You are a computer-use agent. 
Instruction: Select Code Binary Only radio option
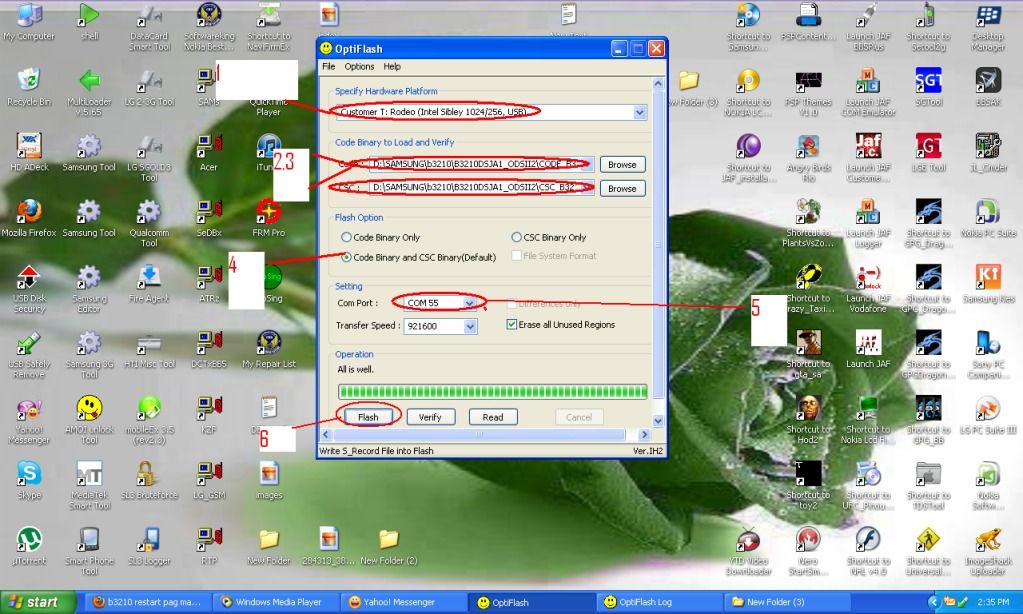click(x=346, y=237)
